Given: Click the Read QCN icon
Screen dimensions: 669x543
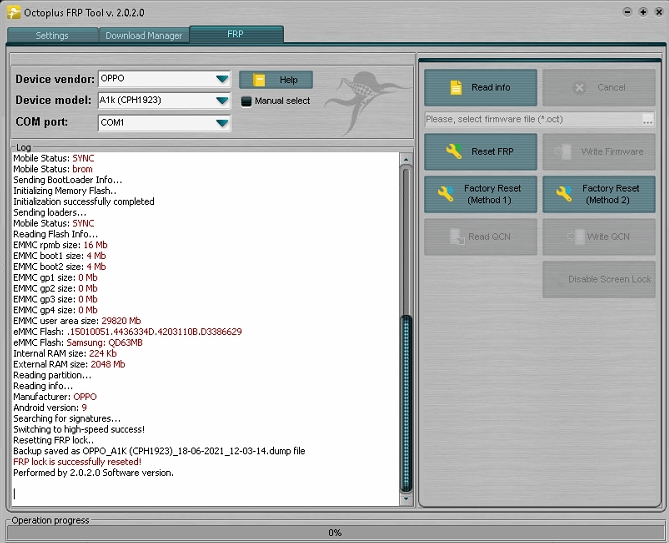Looking at the screenshot, I should [x=457, y=237].
